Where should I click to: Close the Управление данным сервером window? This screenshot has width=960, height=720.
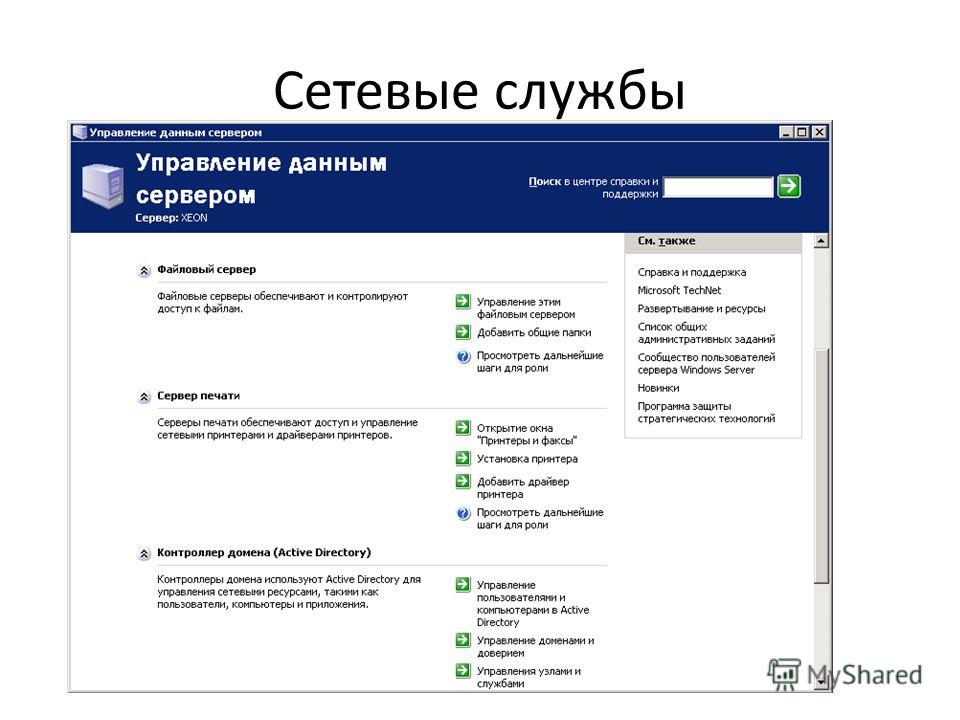819,132
